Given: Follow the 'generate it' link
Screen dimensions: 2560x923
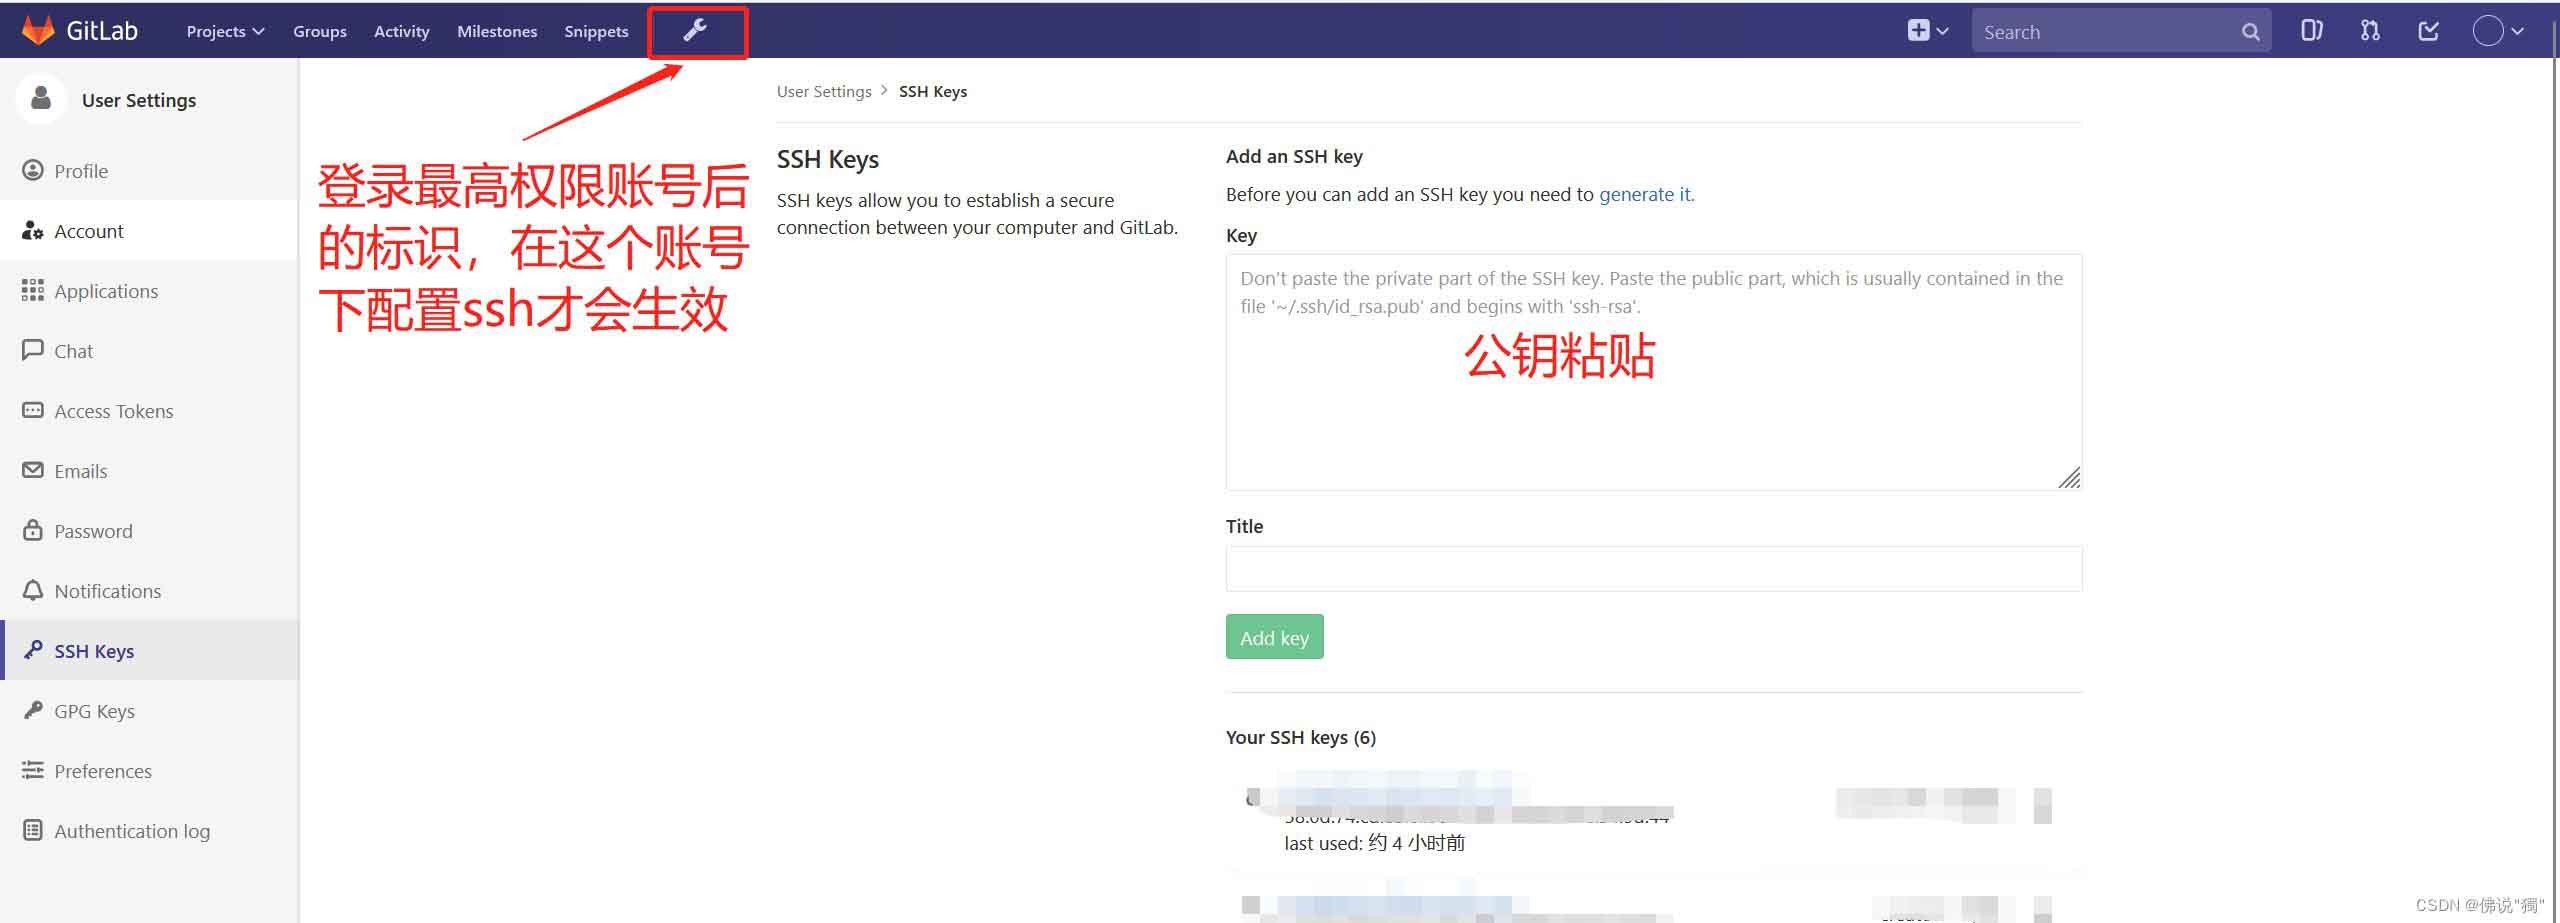Looking at the screenshot, I should (x=1645, y=194).
